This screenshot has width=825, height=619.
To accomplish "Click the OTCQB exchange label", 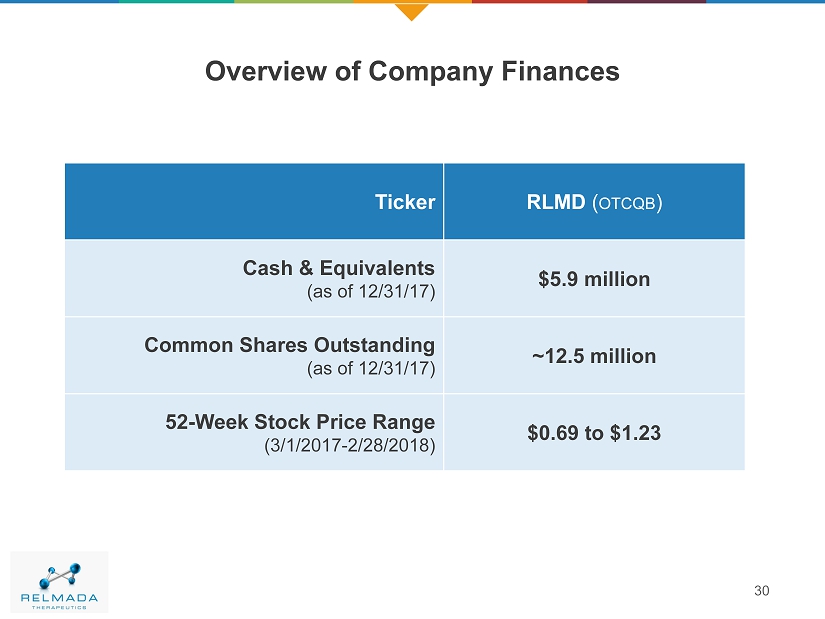I will pos(628,203).
